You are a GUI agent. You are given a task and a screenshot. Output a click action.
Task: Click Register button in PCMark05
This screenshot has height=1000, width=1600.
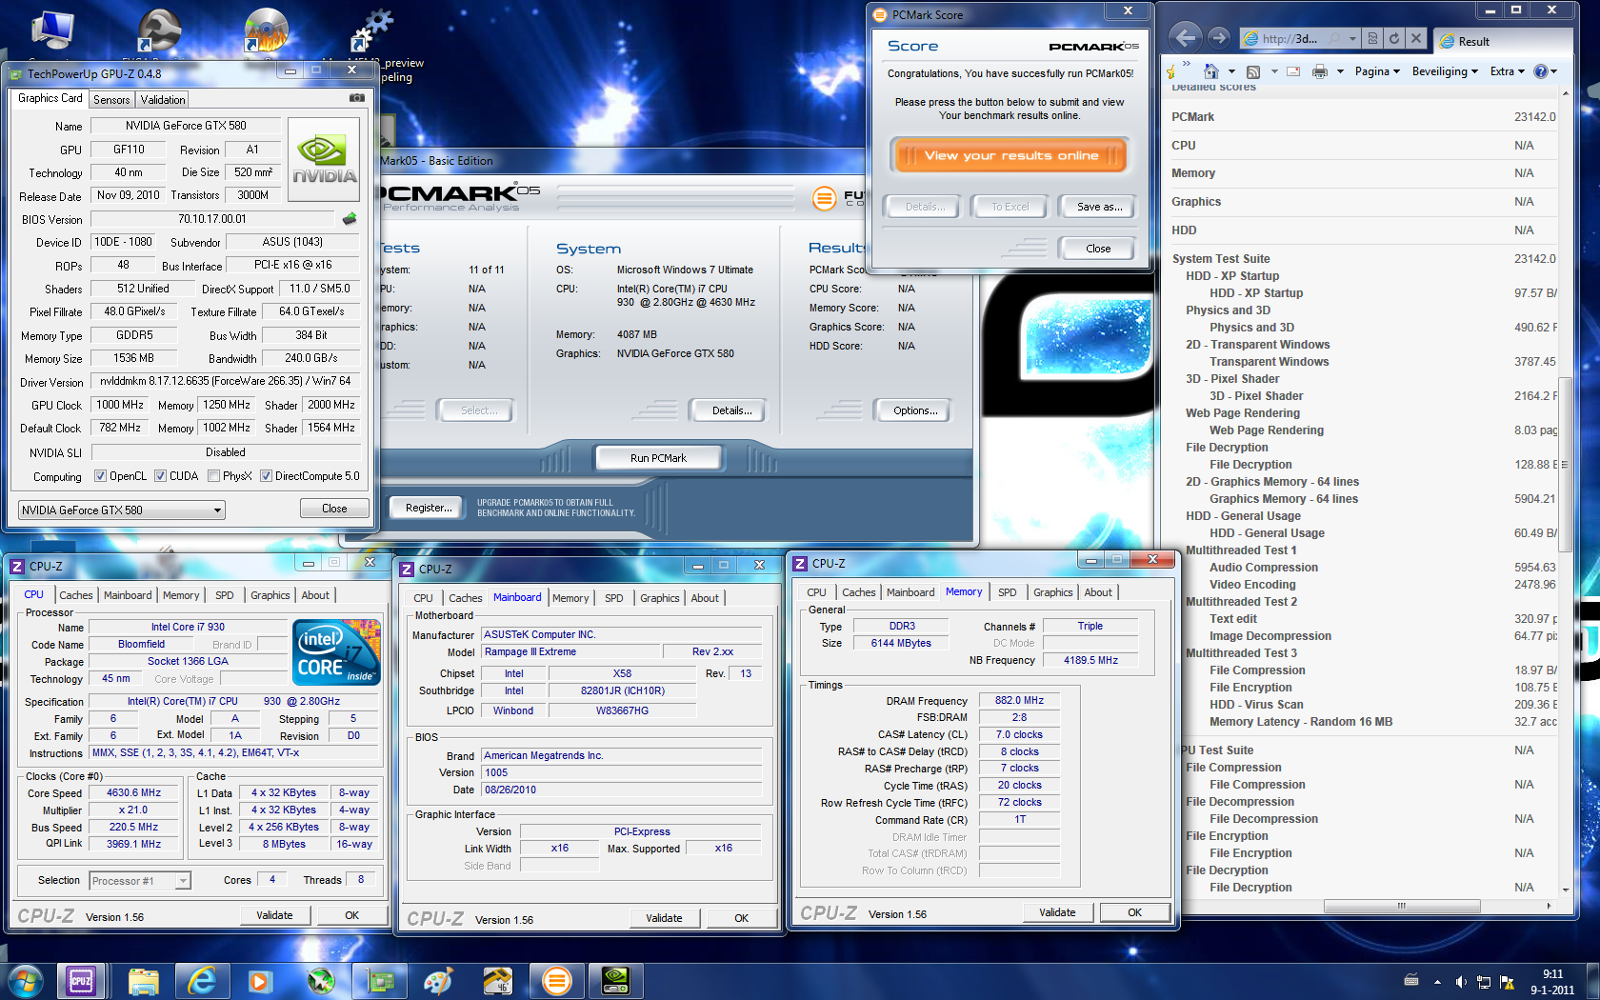pyautogui.click(x=428, y=508)
